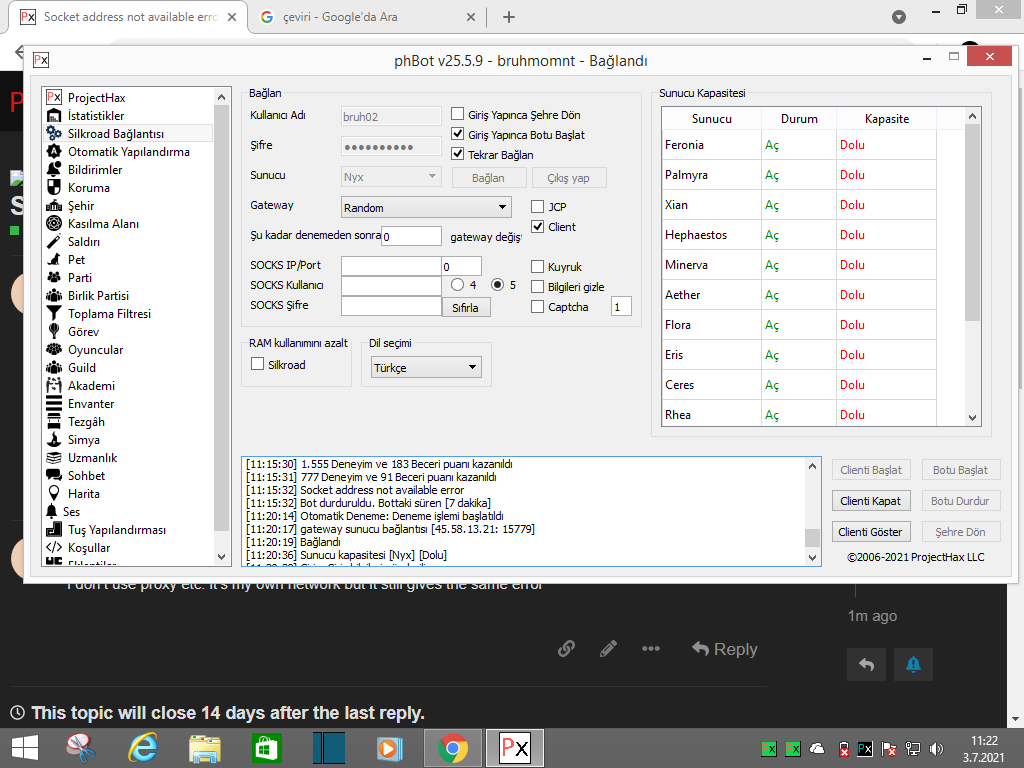
Task: Select the Harita map pin icon
Action: point(54,494)
